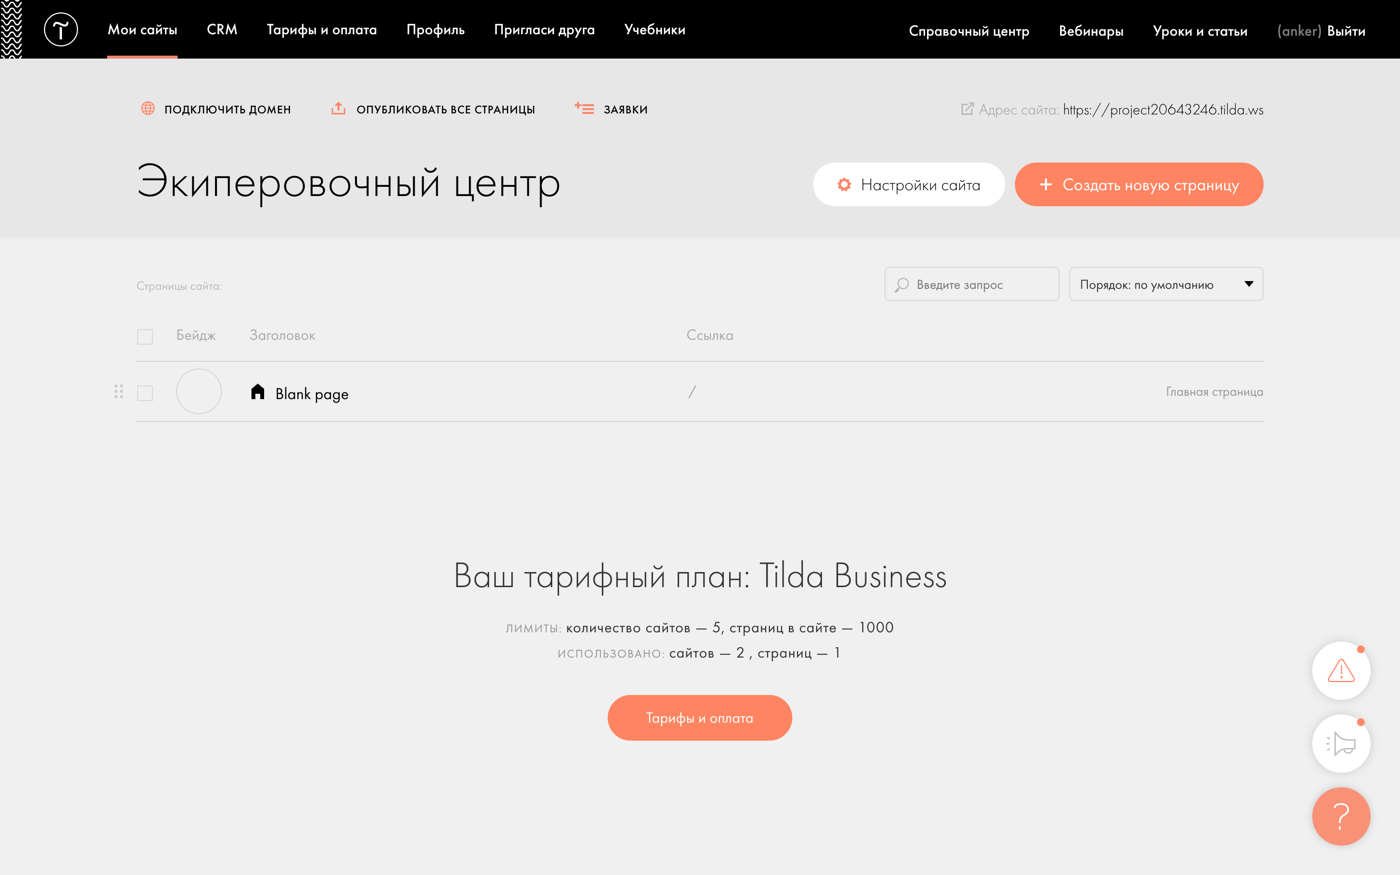Check the Blank page row checkbox

coord(145,393)
